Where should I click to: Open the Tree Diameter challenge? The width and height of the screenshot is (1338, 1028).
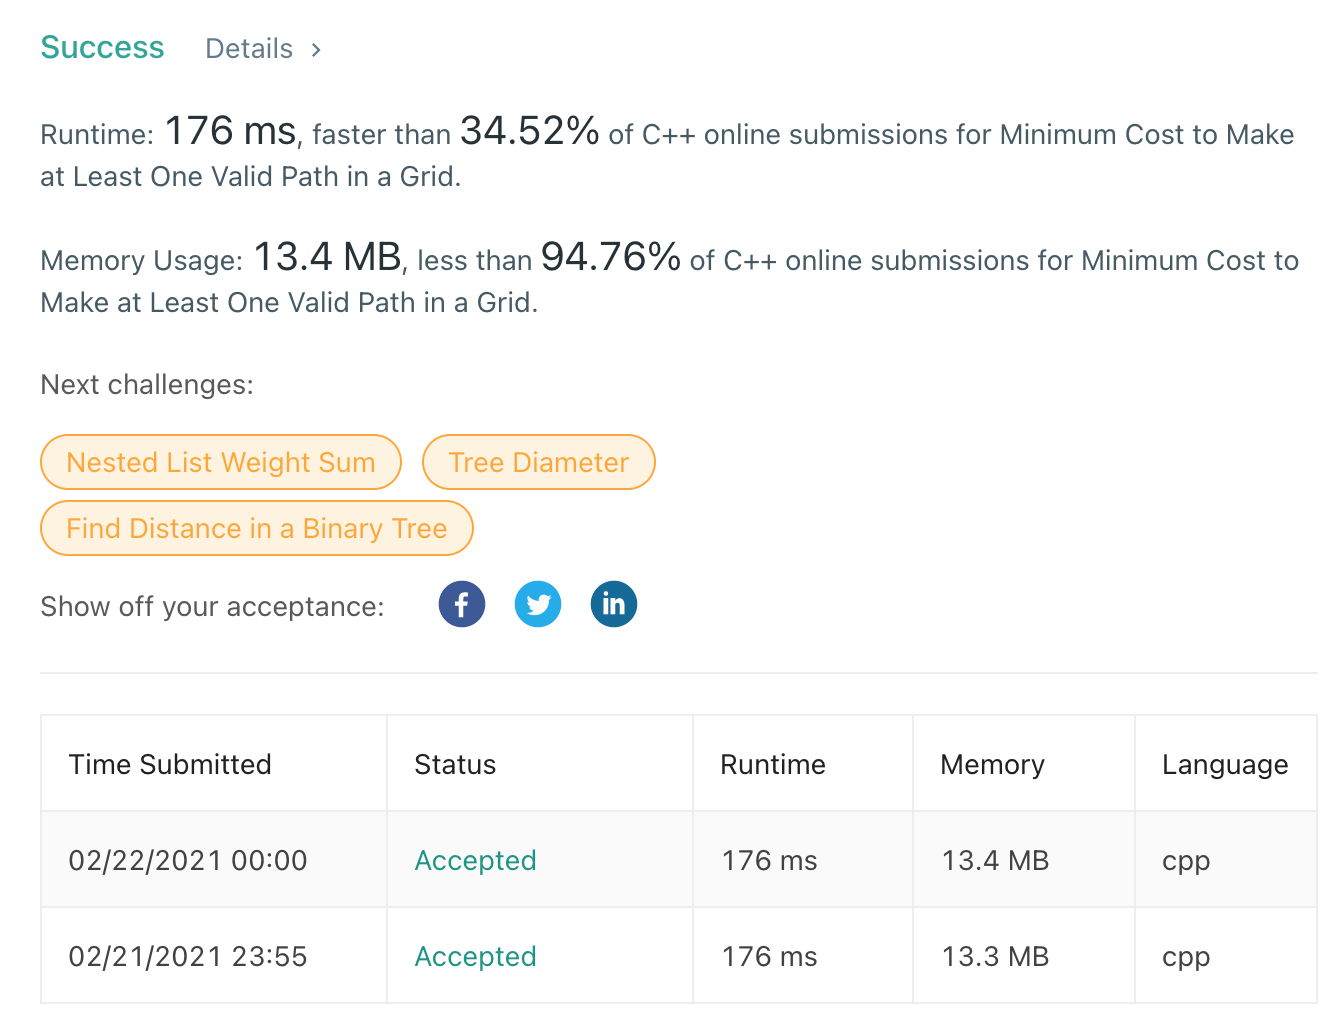click(x=538, y=462)
